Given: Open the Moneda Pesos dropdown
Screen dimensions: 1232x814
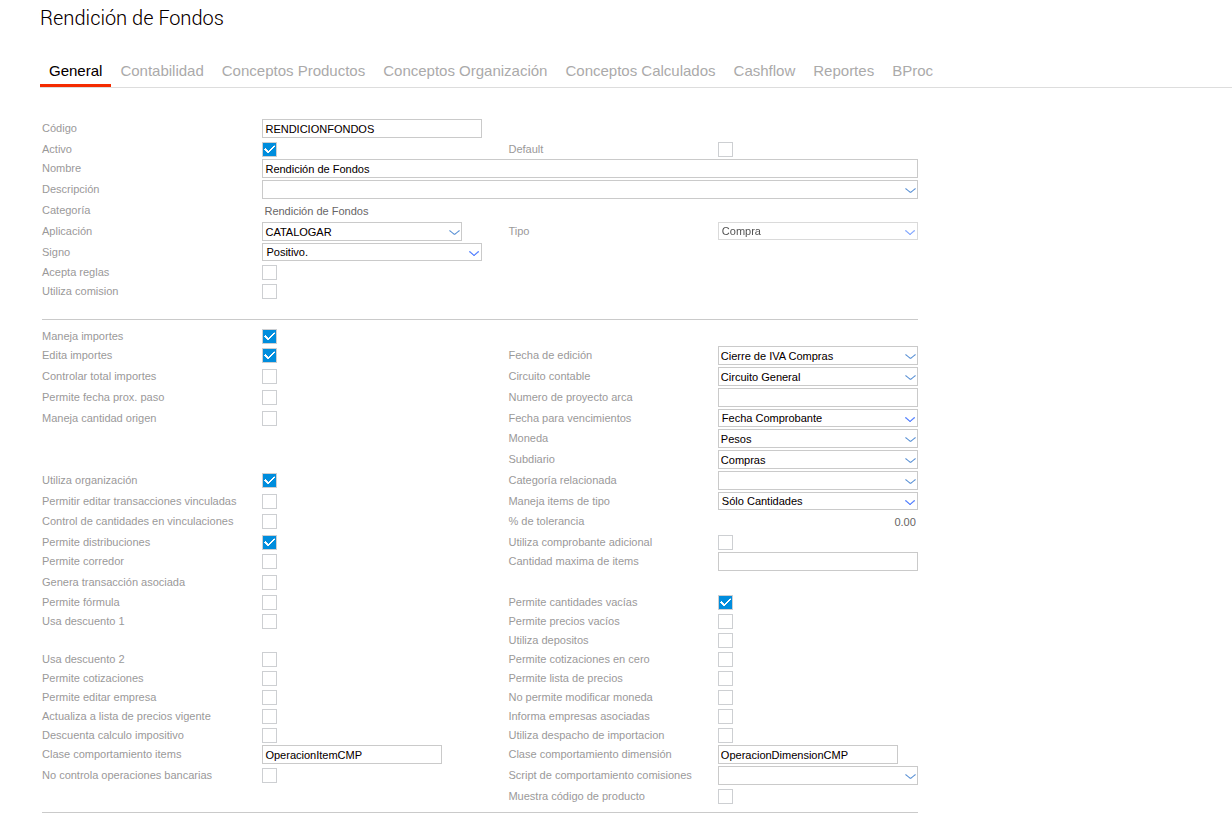Looking at the screenshot, I should pyautogui.click(x=818, y=439).
